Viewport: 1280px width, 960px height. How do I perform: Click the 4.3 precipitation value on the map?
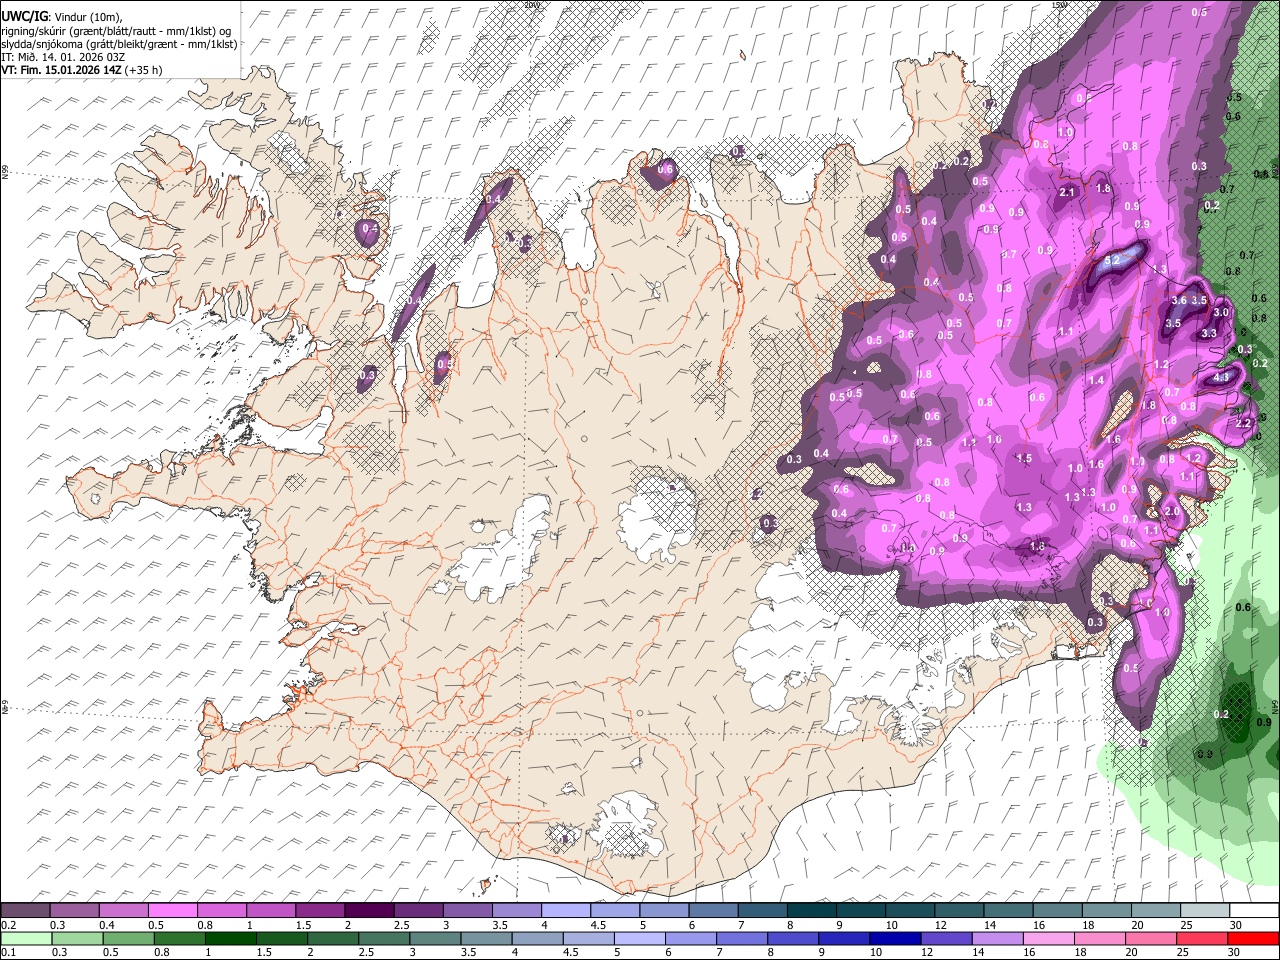tap(1221, 377)
